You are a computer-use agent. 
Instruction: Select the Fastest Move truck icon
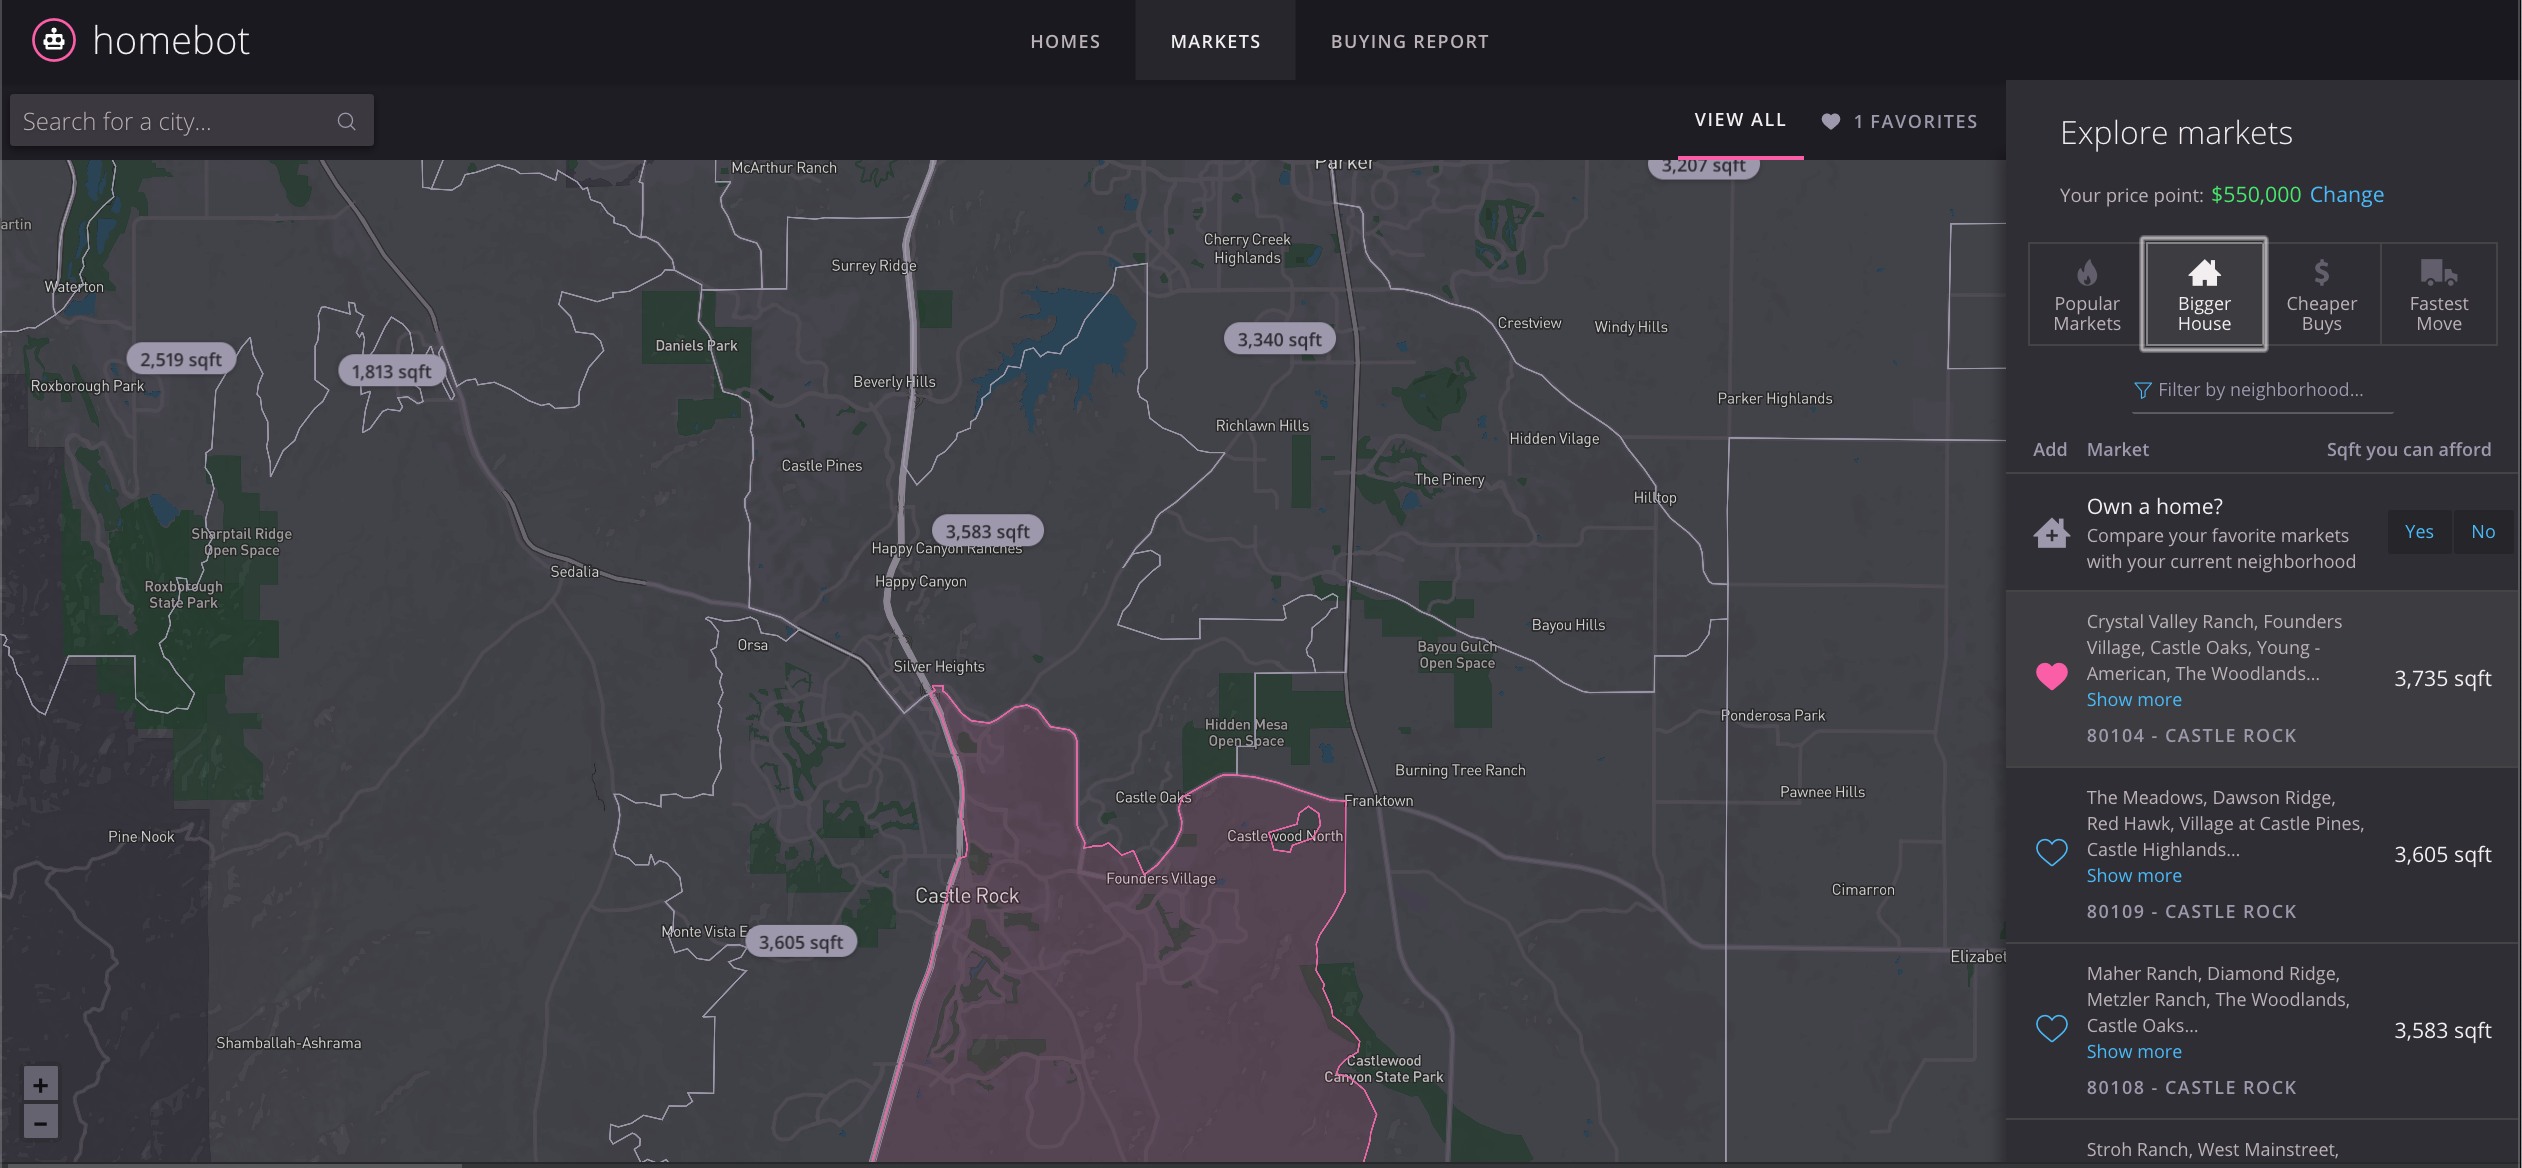[x=2438, y=272]
